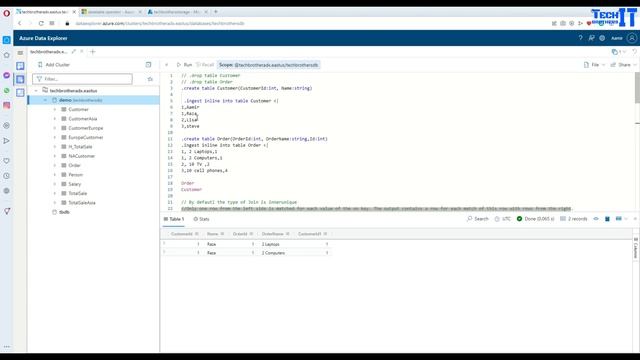Click the tbdb database icon
The height and width of the screenshot is (360, 640).
pyautogui.click(x=54, y=212)
